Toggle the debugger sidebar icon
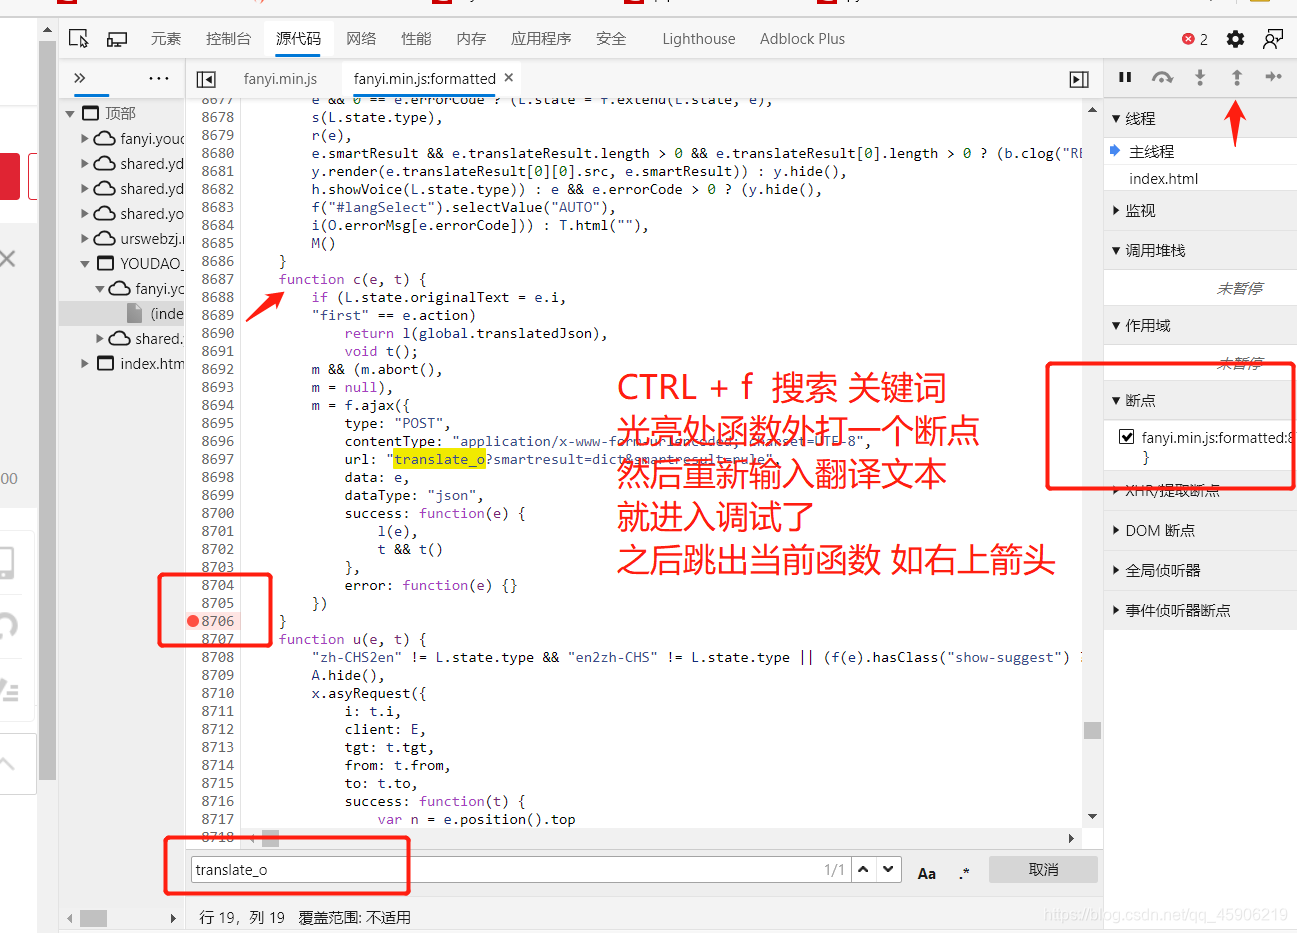The height and width of the screenshot is (933, 1297). pos(1079,79)
